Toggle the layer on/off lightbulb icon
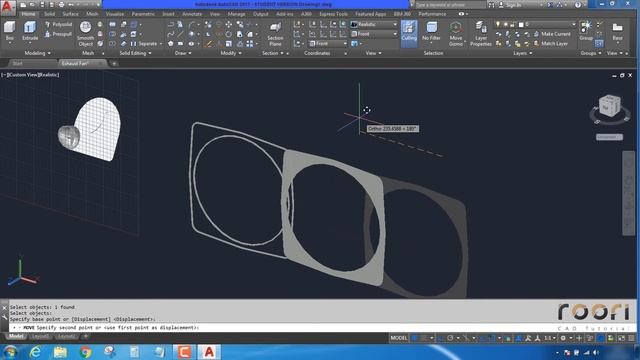 tap(498, 24)
